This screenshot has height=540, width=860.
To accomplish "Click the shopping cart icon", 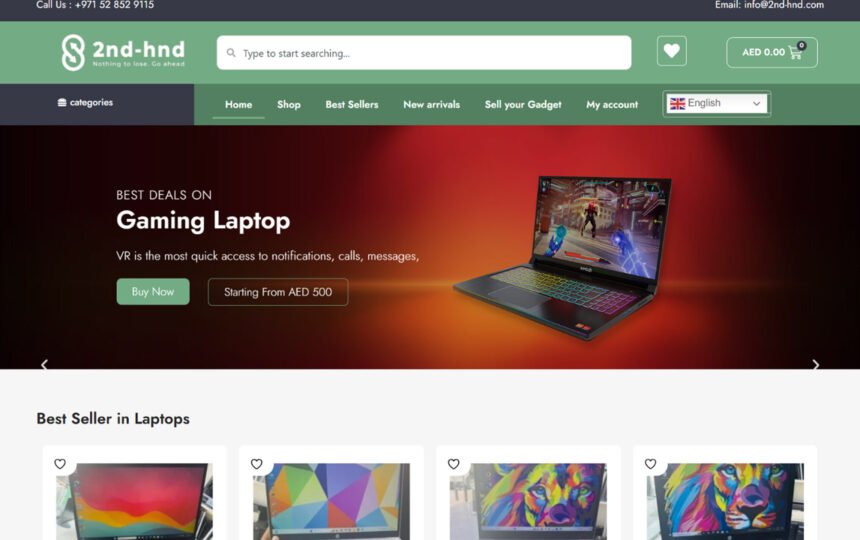I will 795,52.
